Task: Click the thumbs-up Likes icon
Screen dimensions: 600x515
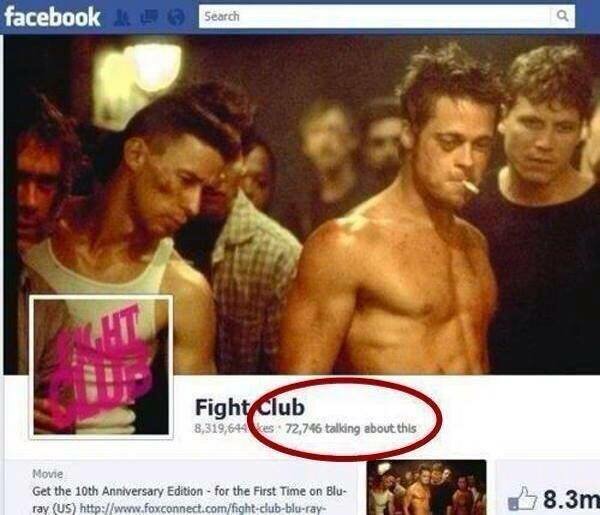Action: click(522, 498)
